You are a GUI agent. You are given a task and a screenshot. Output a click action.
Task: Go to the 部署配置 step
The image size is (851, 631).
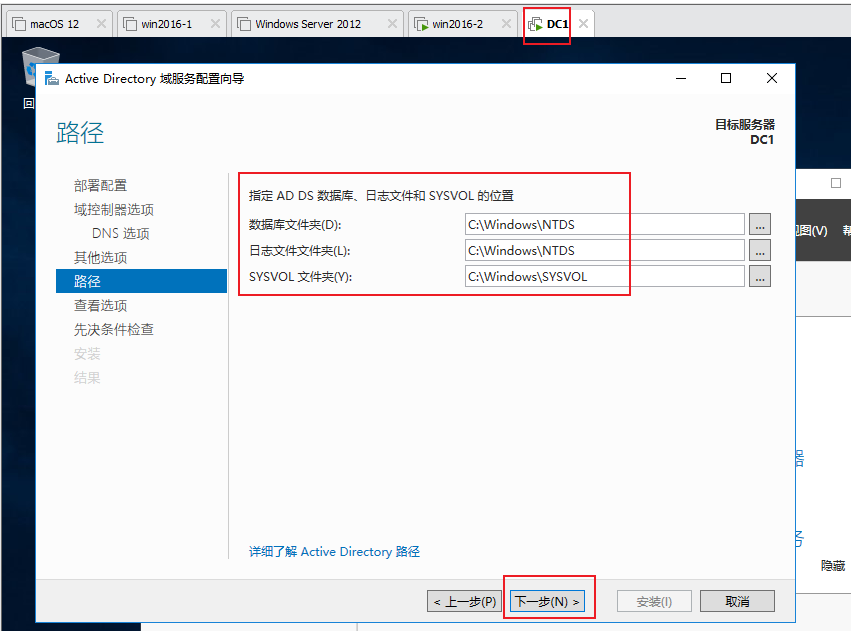click(100, 186)
